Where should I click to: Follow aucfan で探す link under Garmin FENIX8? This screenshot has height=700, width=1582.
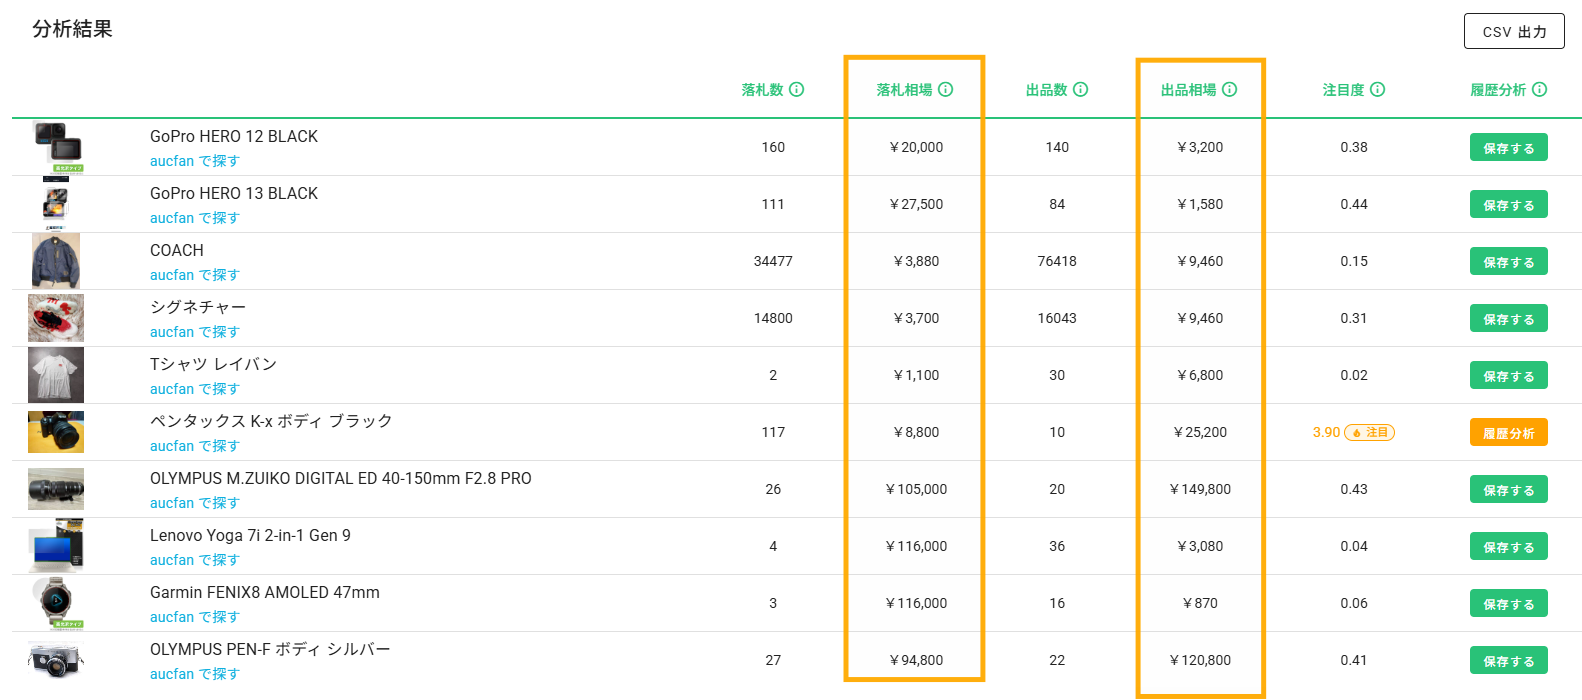[195, 617]
